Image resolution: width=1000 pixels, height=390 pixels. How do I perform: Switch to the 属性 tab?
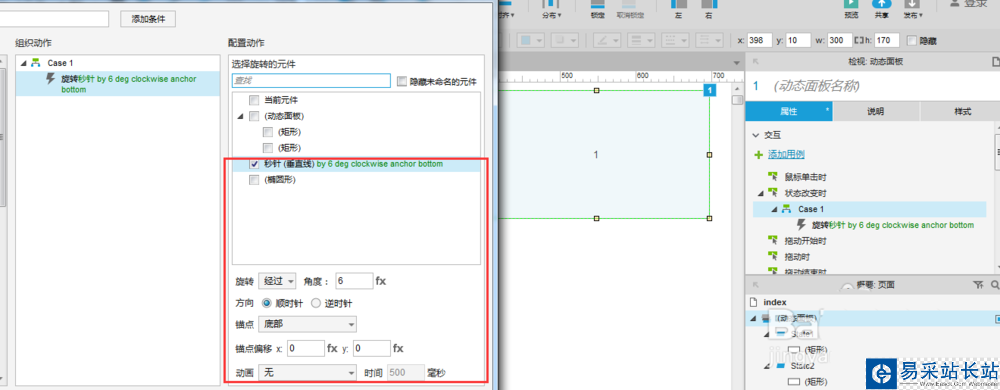[789, 112]
